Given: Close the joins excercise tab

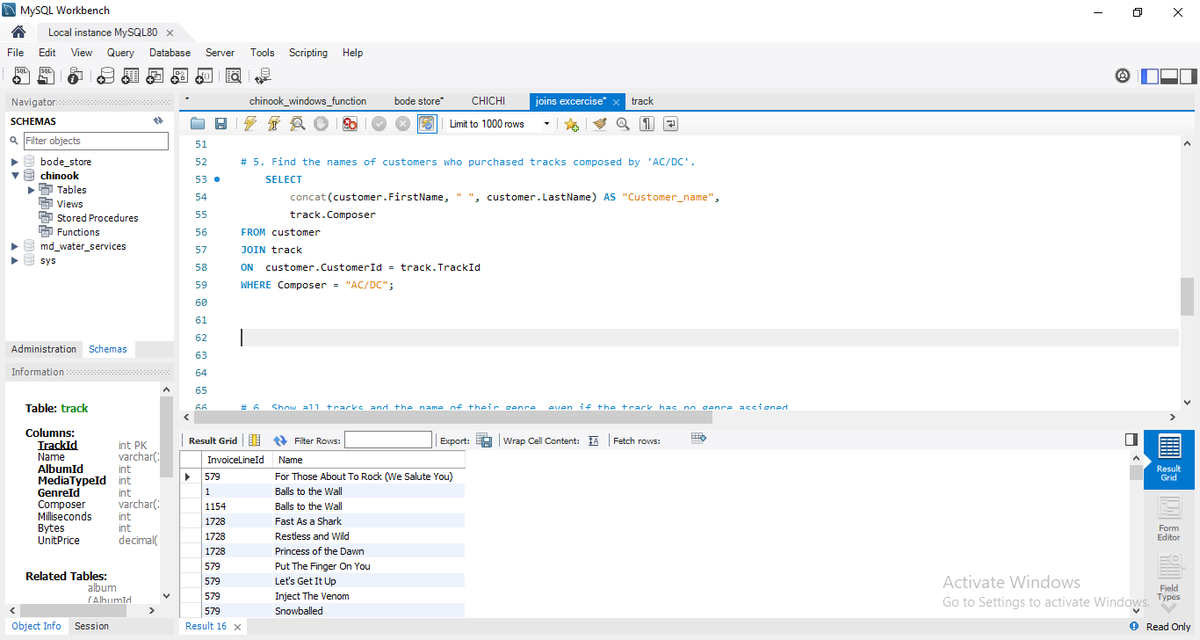Looking at the screenshot, I should 616,102.
